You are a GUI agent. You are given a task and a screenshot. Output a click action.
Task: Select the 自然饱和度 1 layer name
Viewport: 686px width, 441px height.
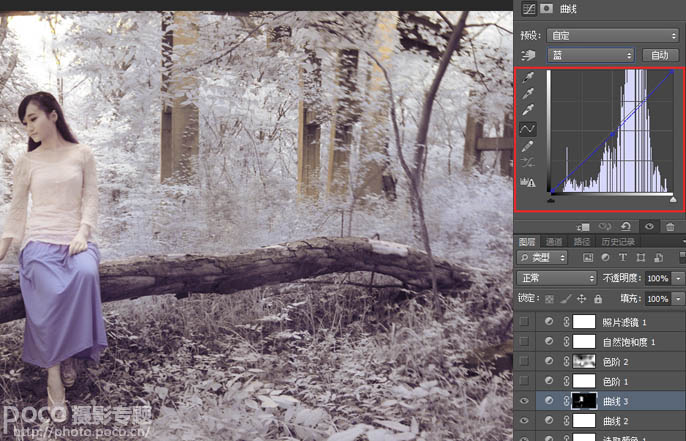629,342
